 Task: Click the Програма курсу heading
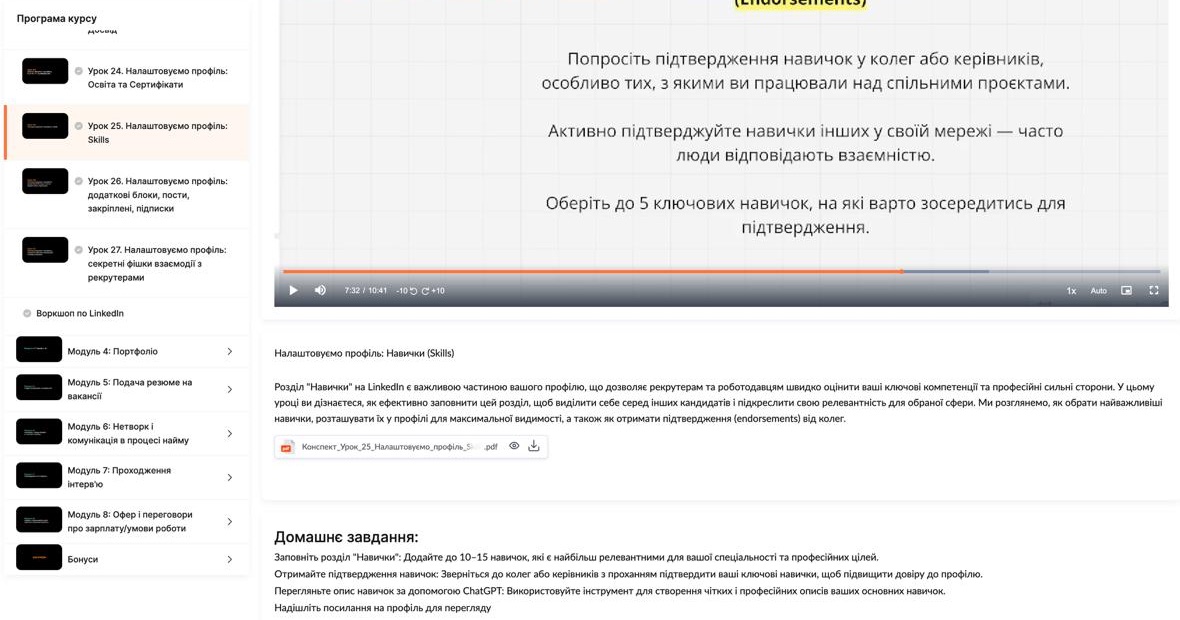pos(56,18)
